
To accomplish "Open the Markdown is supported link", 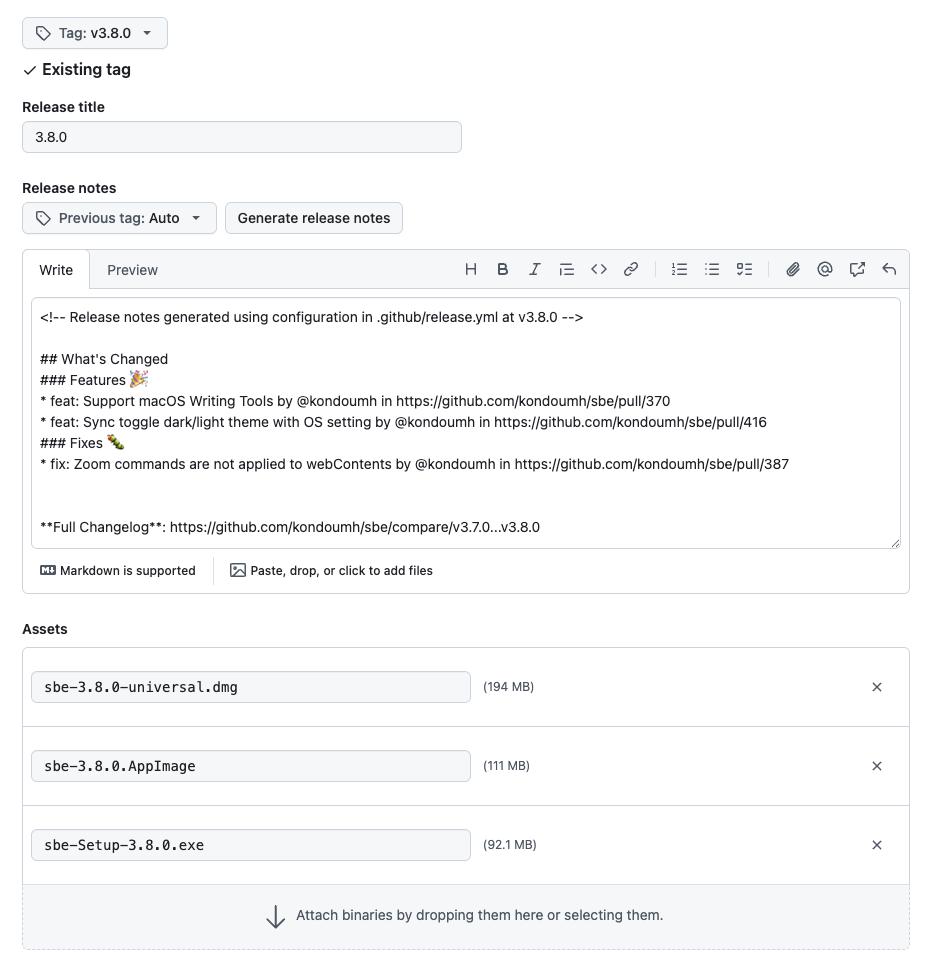I will pyautogui.click(x=118, y=570).
